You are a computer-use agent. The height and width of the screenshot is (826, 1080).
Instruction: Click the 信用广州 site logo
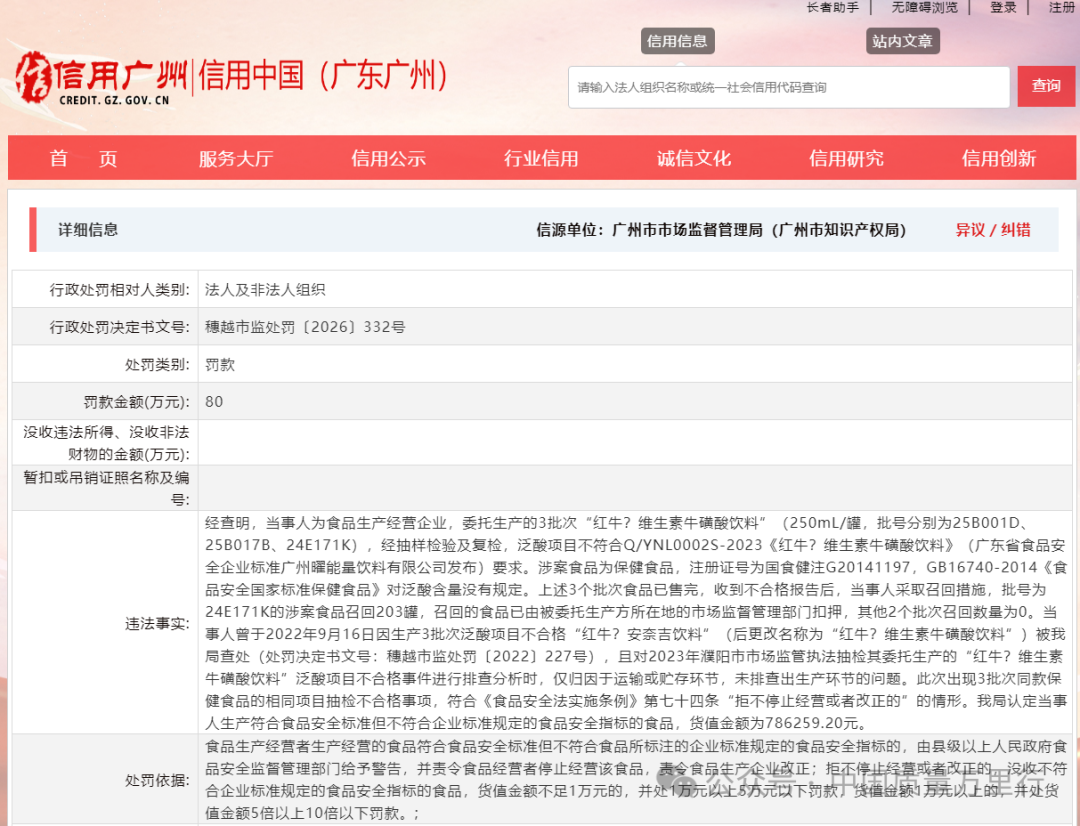click(x=102, y=78)
